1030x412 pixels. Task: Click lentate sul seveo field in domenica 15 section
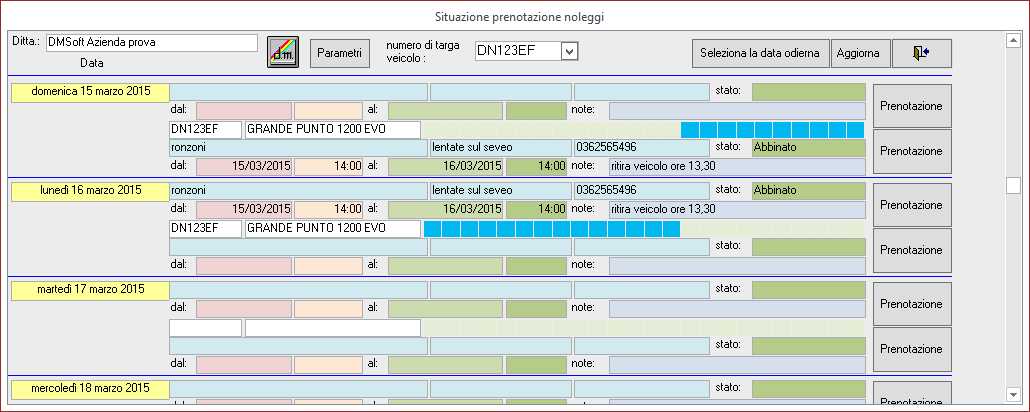501,148
